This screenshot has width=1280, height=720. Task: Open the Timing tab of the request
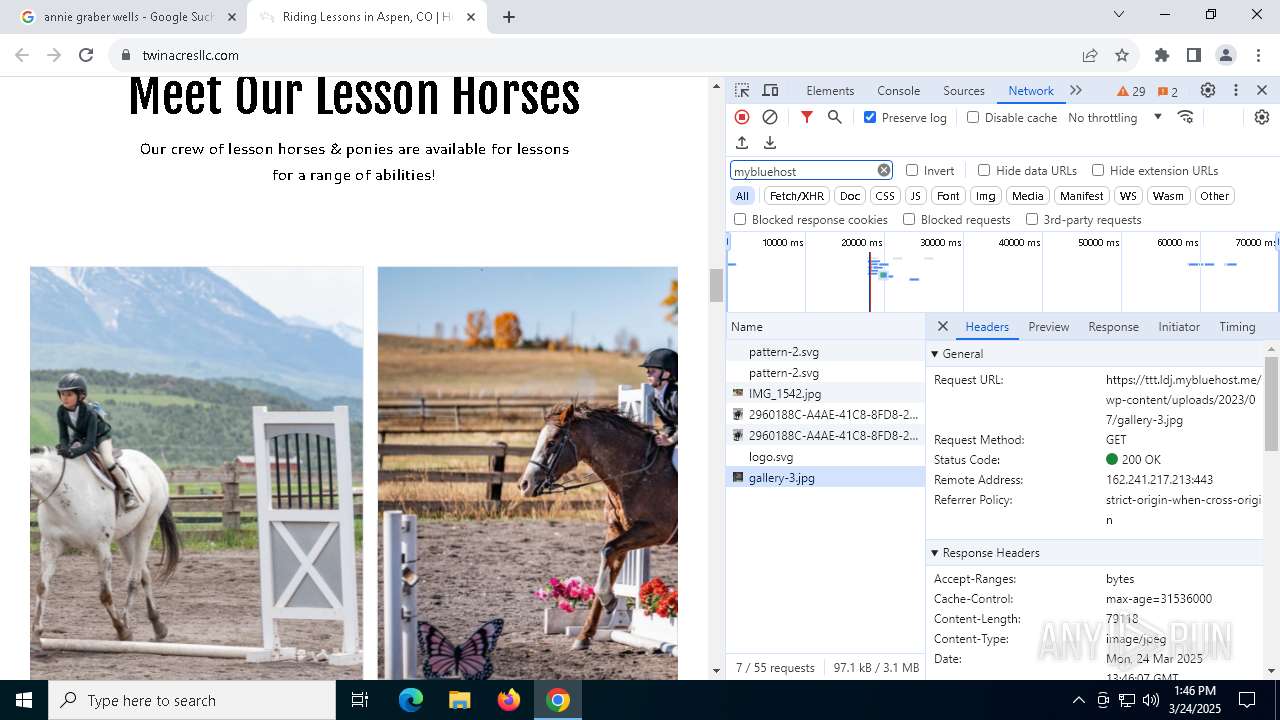1237,327
